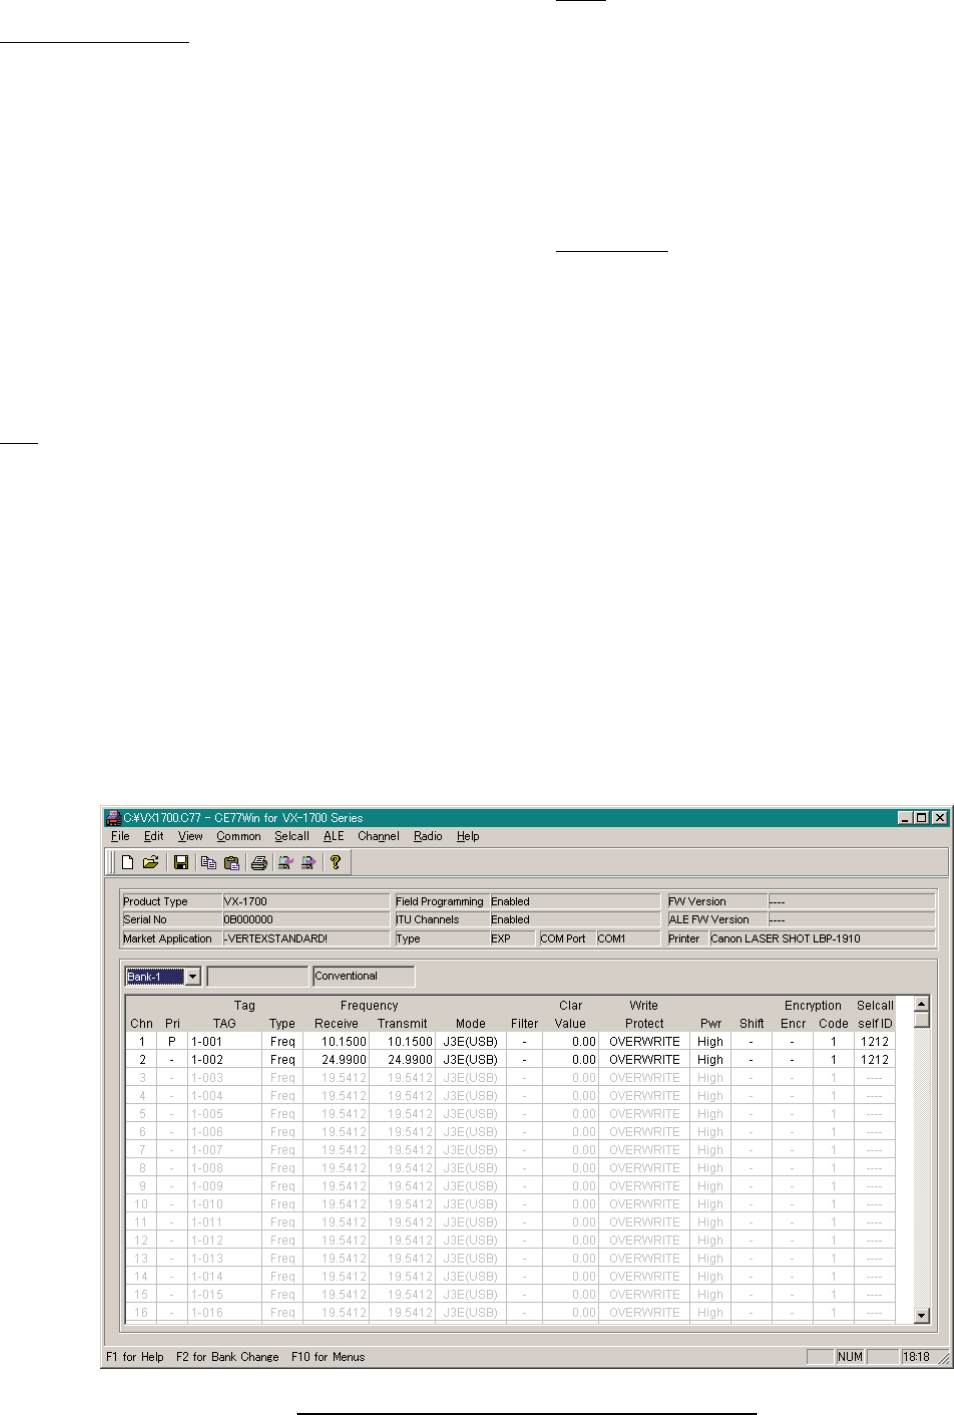Open the Edit menu
Screen dimensions: 954x1415
click(153, 836)
